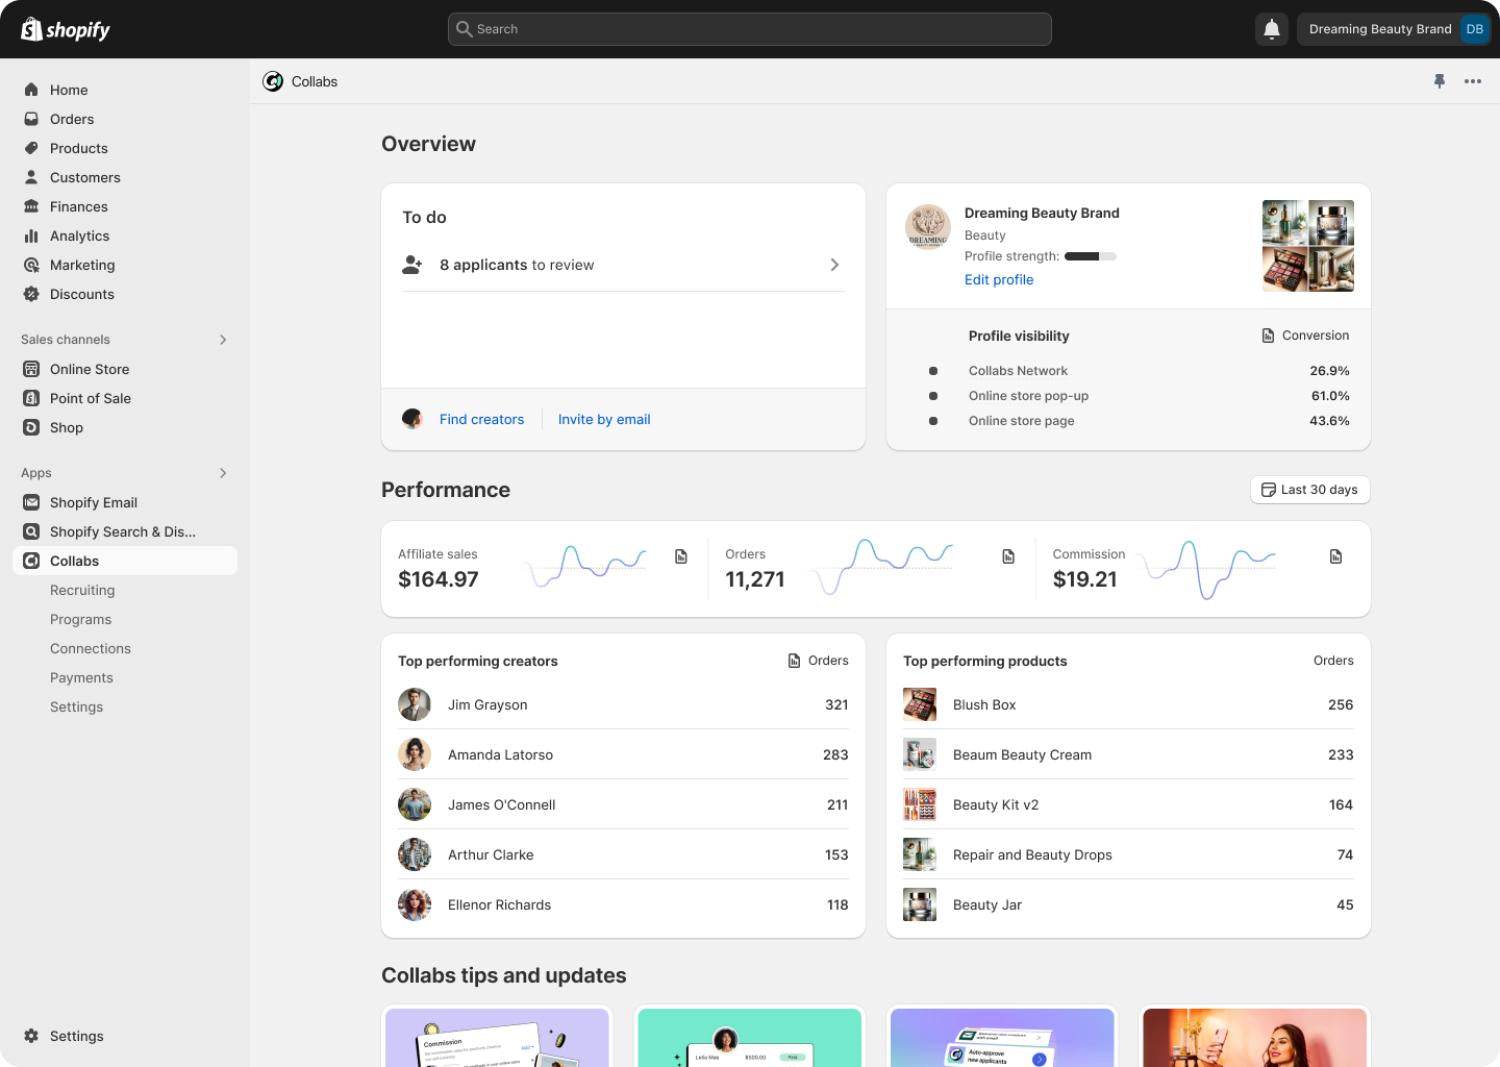
Task: Click the notification bell icon
Action: [1271, 29]
